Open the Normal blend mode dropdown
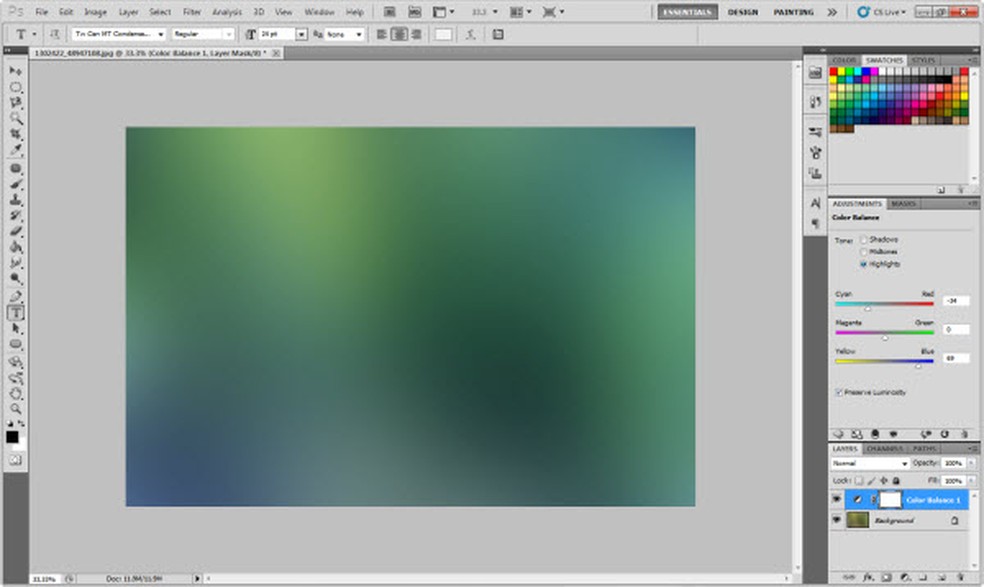This screenshot has height=587, width=984. 869,464
